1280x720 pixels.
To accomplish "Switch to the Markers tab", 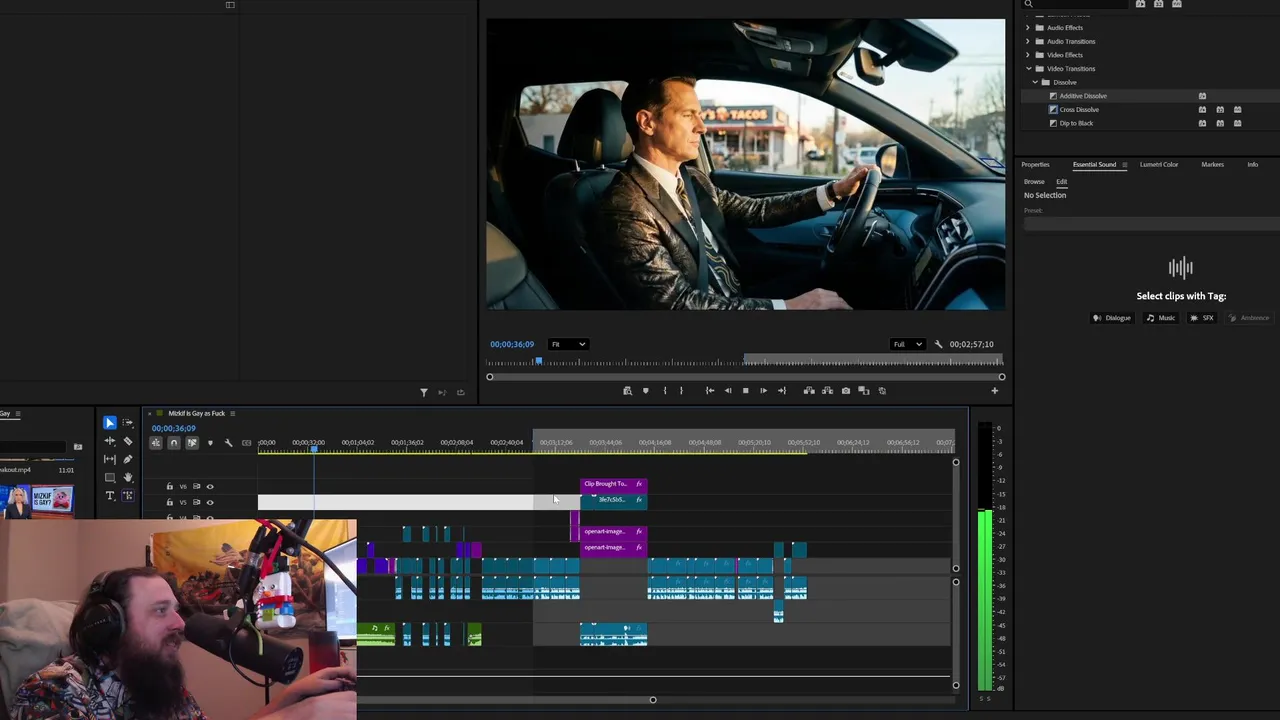I will pyautogui.click(x=1212, y=164).
